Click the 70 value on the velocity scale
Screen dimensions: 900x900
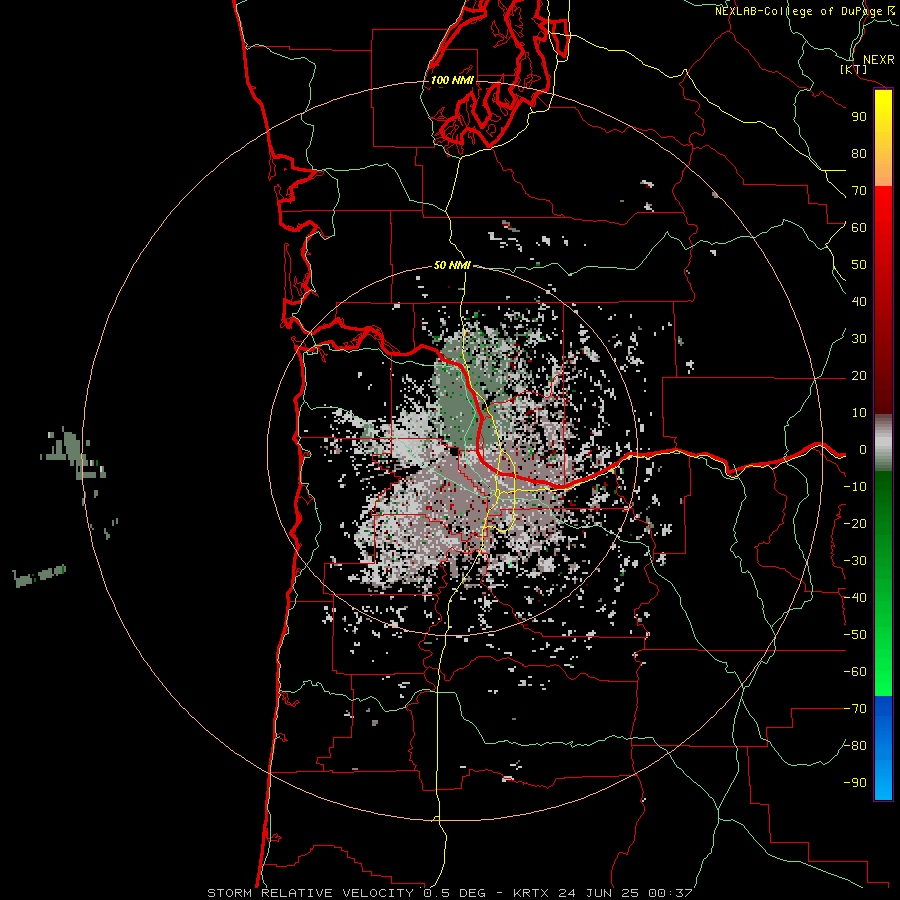859,191
